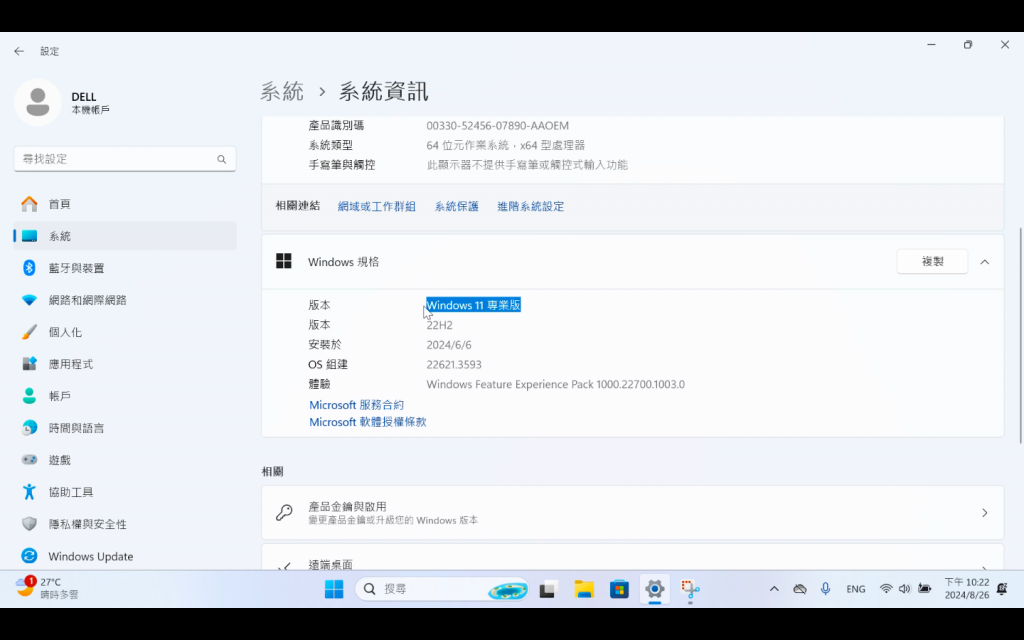Click the 時間與語言 clock icon

29,428
